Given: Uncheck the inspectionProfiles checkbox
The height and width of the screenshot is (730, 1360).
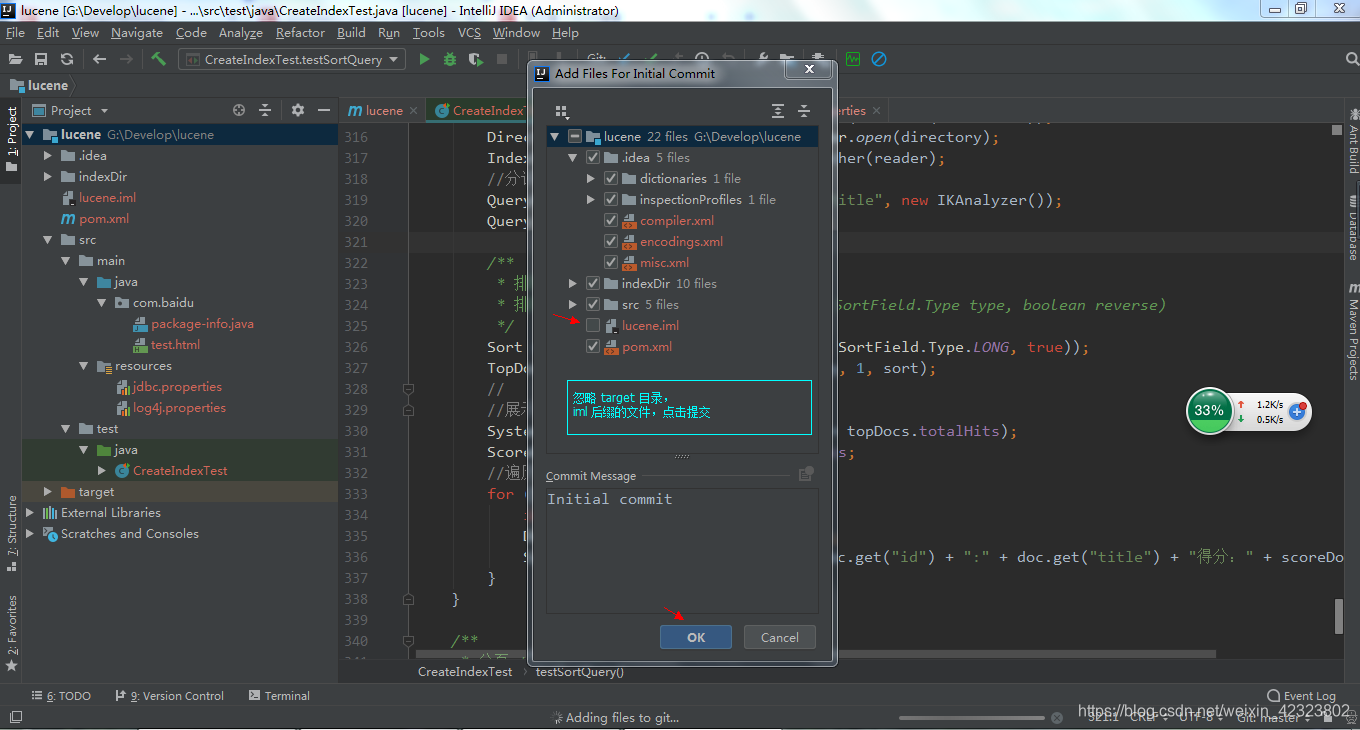Looking at the screenshot, I should click(x=611, y=199).
